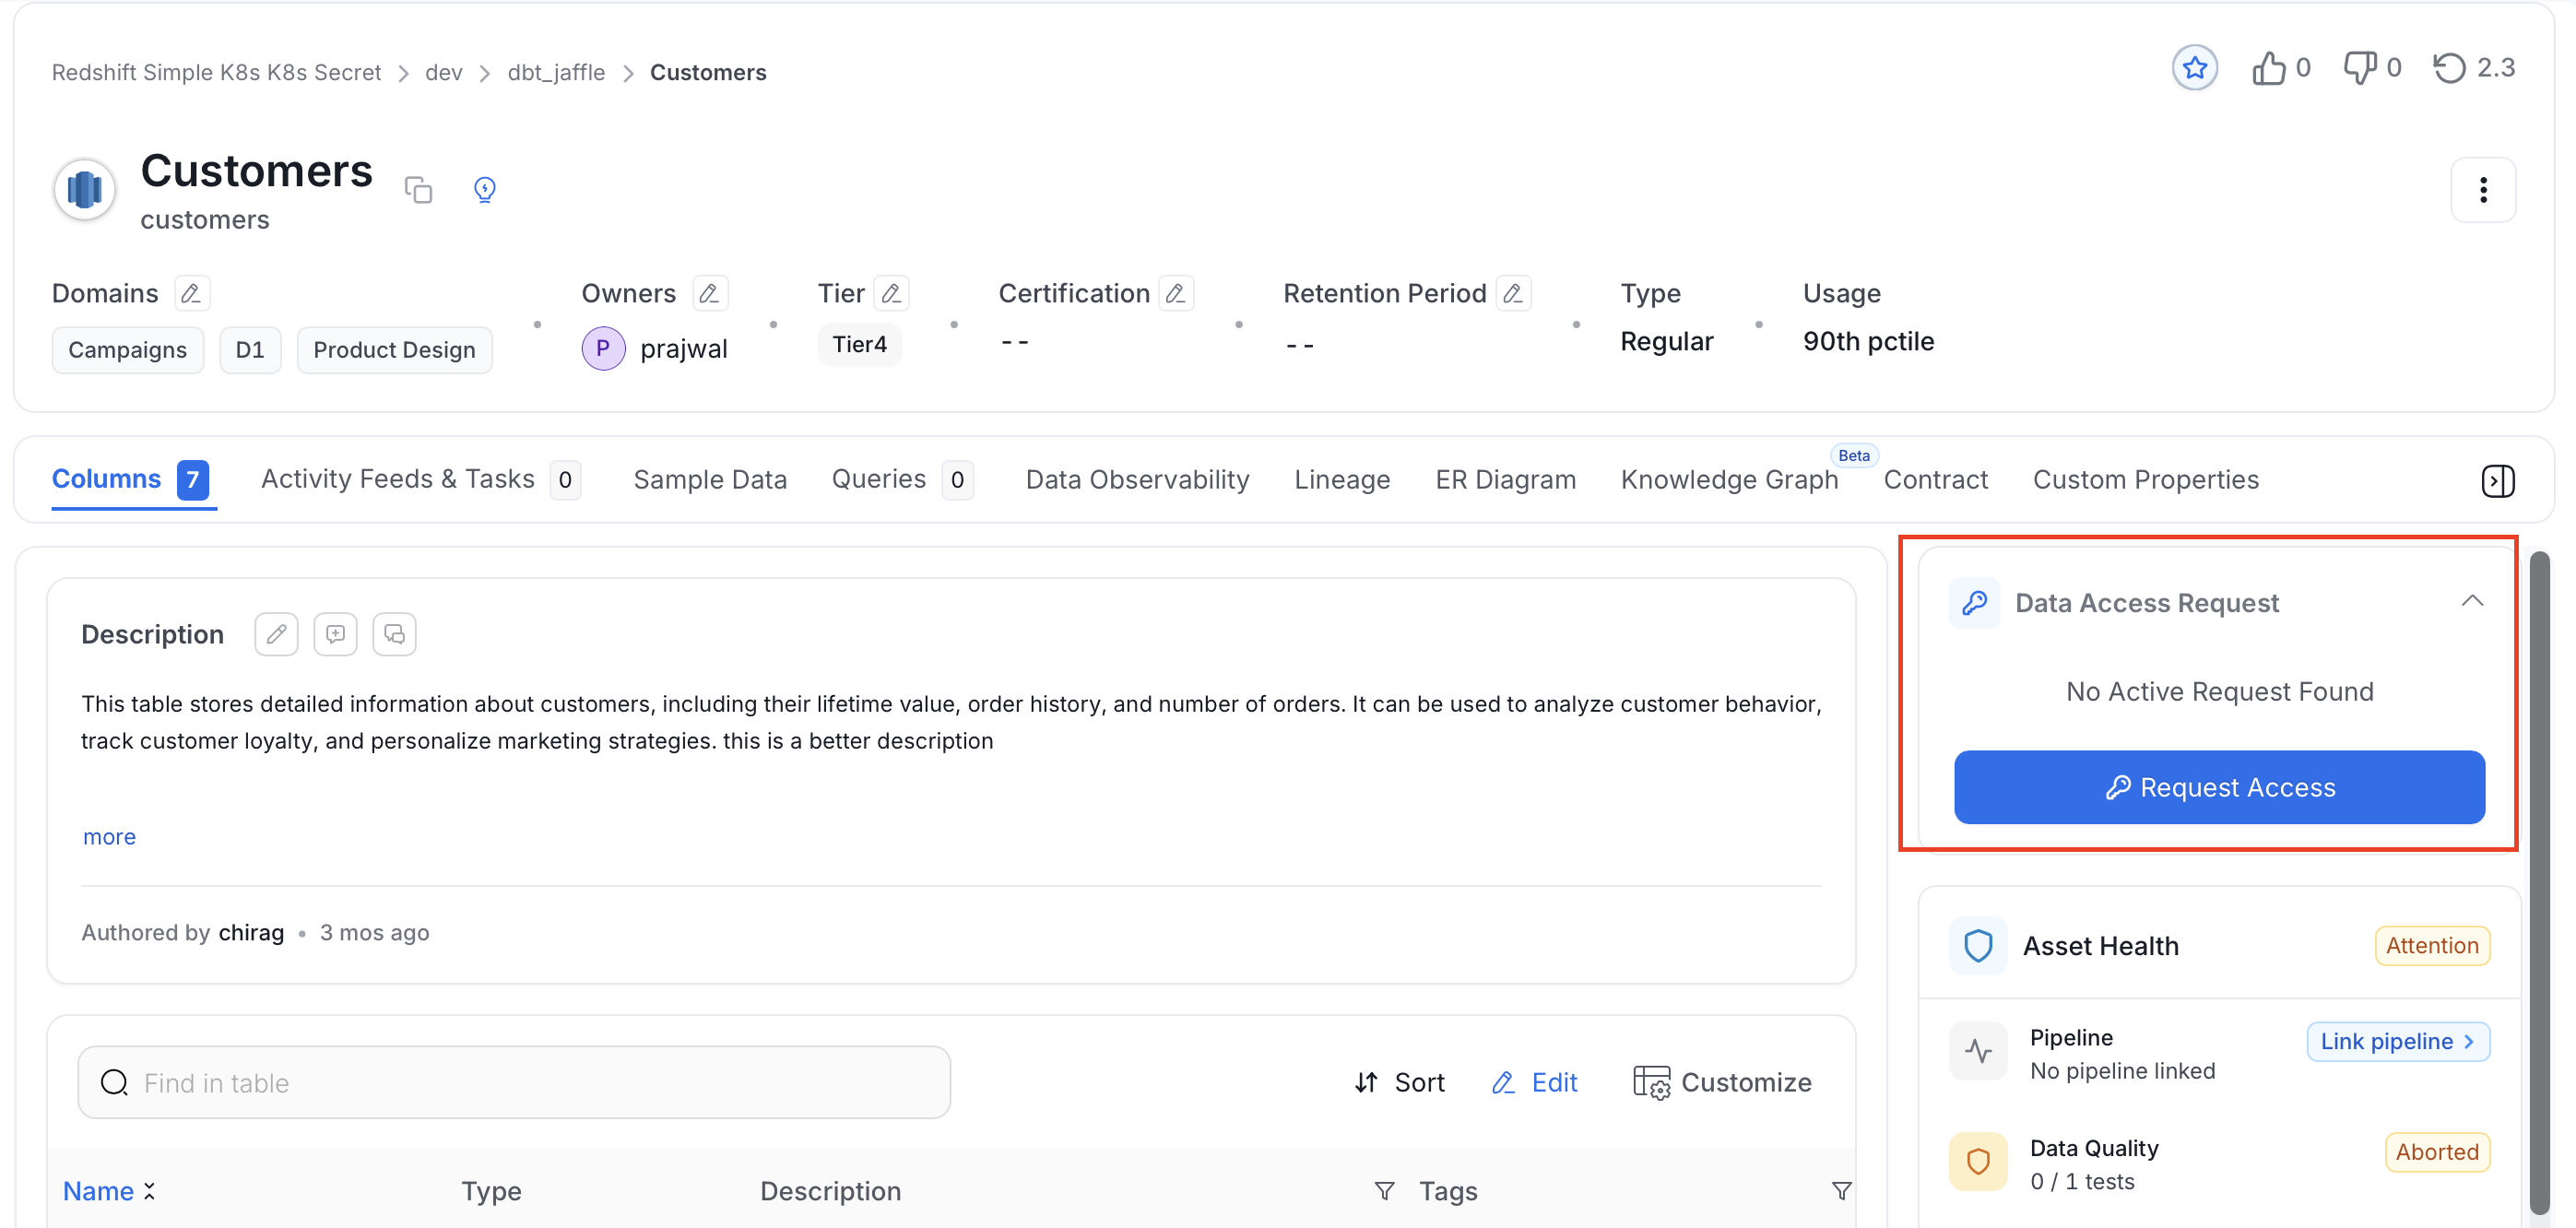Expand description with more link
Image resolution: width=2576 pixels, height=1228 pixels.
109,837
